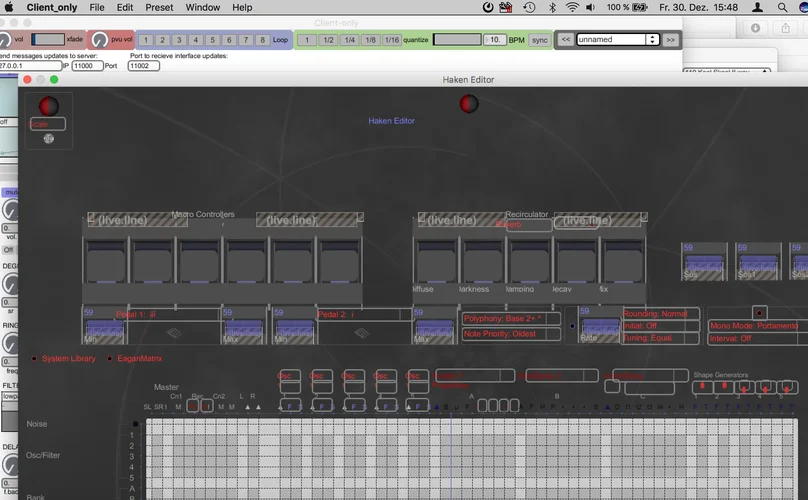Click the next preset >> button

point(671,40)
